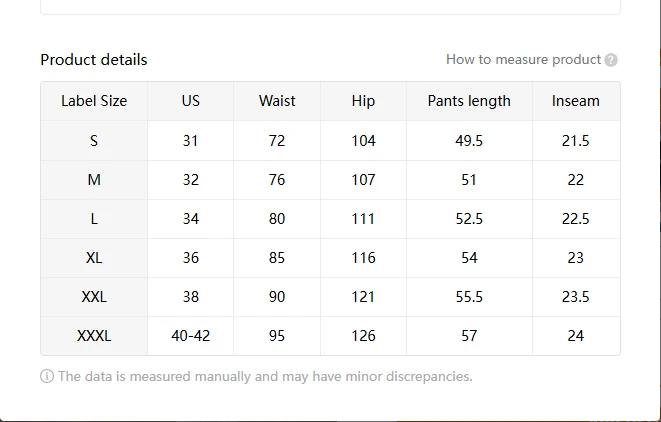Click the 126 hip measurement cell
Viewport: 661px width, 422px height.
[x=363, y=336]
